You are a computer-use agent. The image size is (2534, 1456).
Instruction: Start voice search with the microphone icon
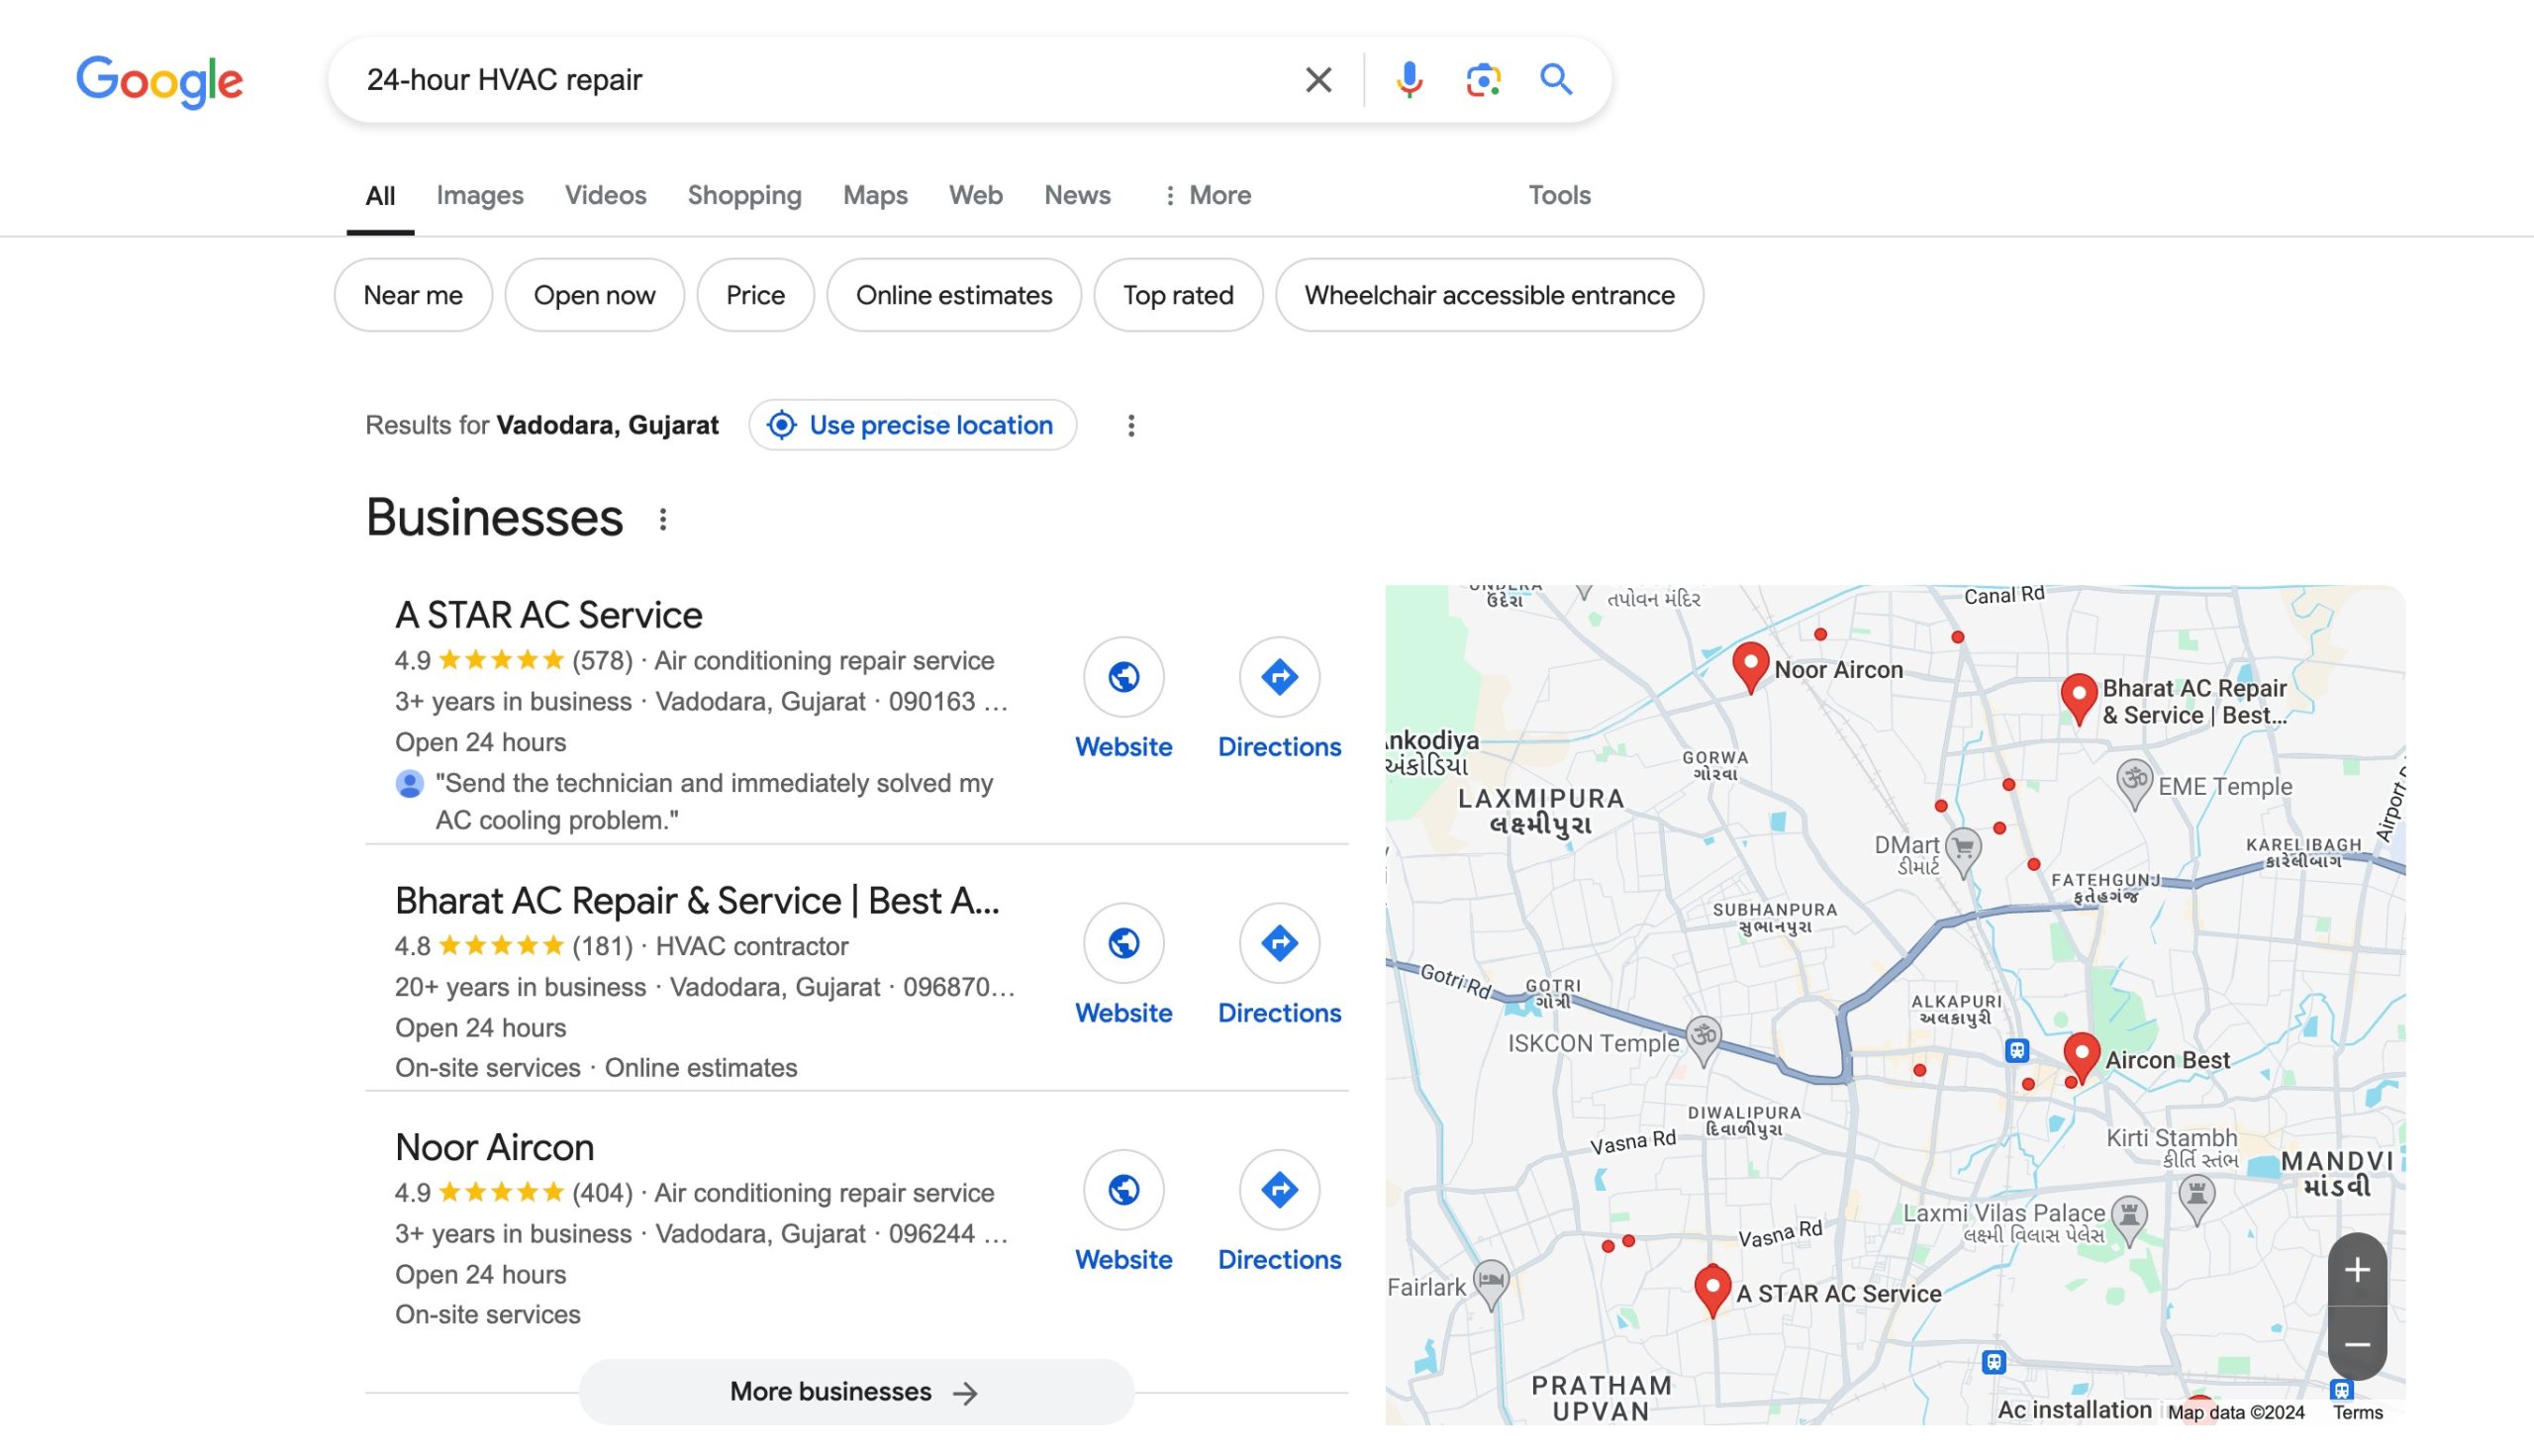tap(1409, 80)
